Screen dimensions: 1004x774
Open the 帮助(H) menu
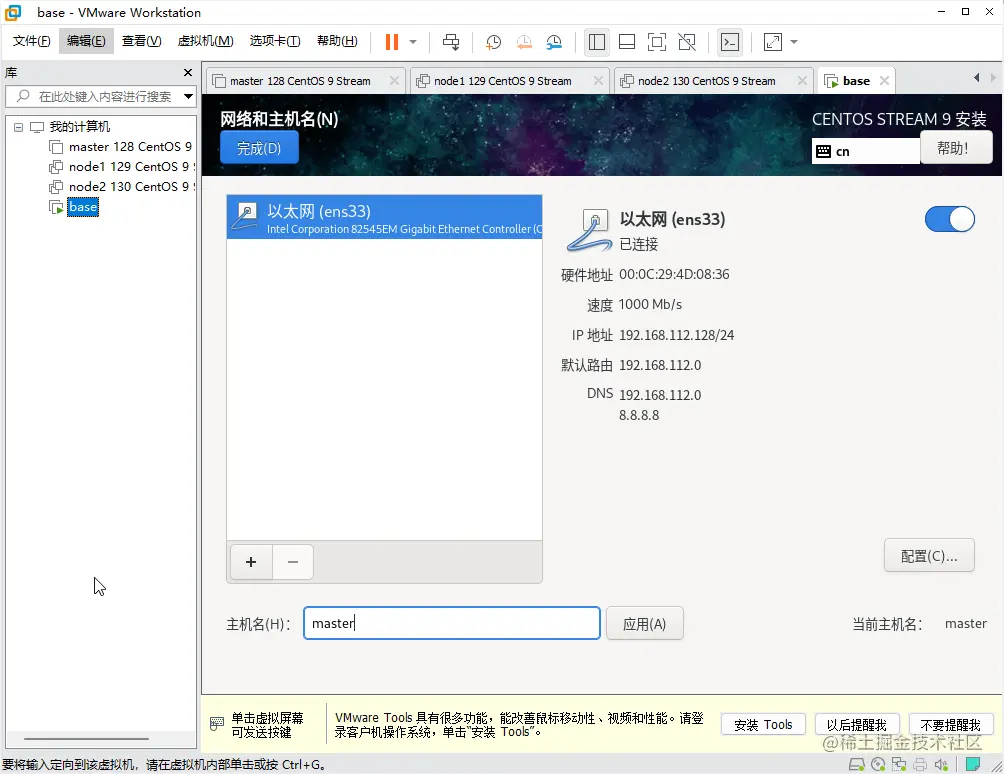[x=337, y=41]
